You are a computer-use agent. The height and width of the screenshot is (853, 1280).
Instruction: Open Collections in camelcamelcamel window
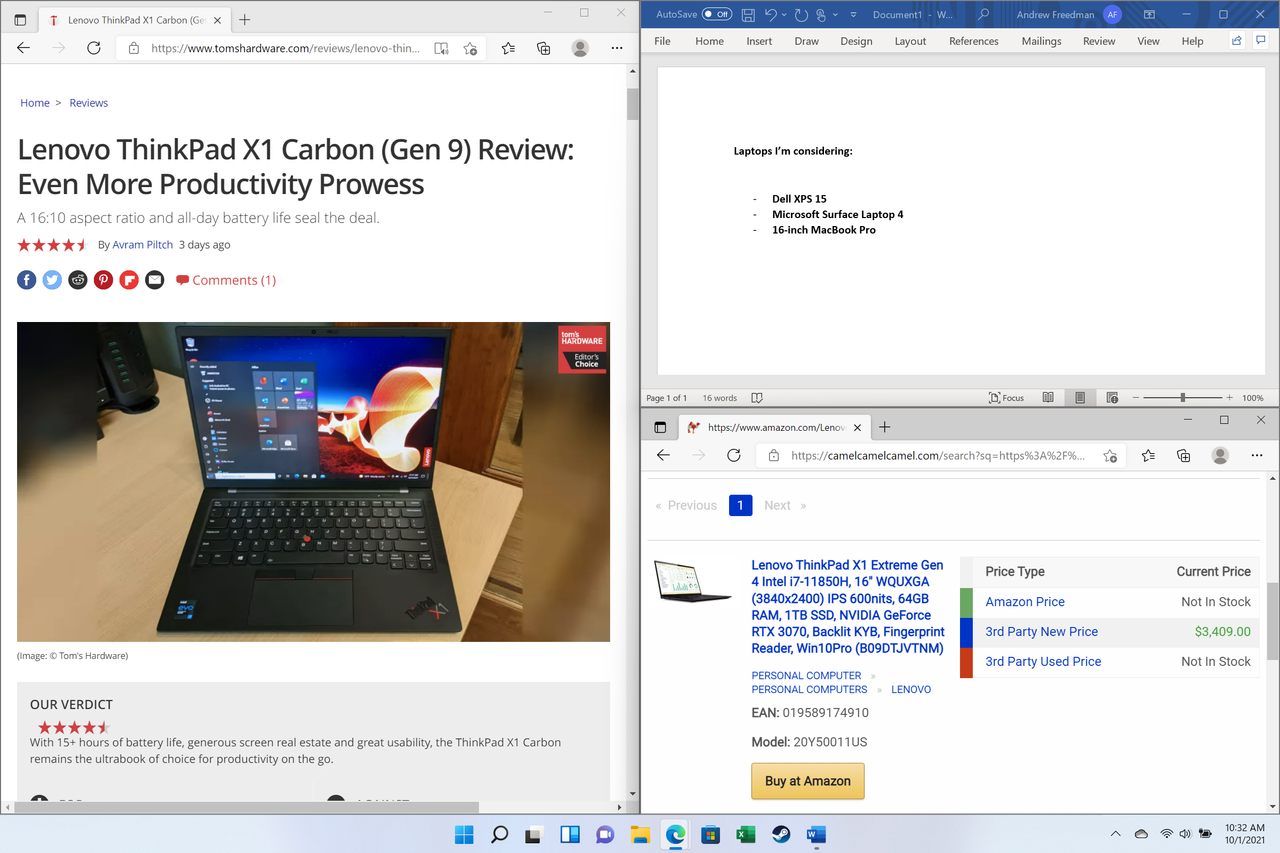1184,455
